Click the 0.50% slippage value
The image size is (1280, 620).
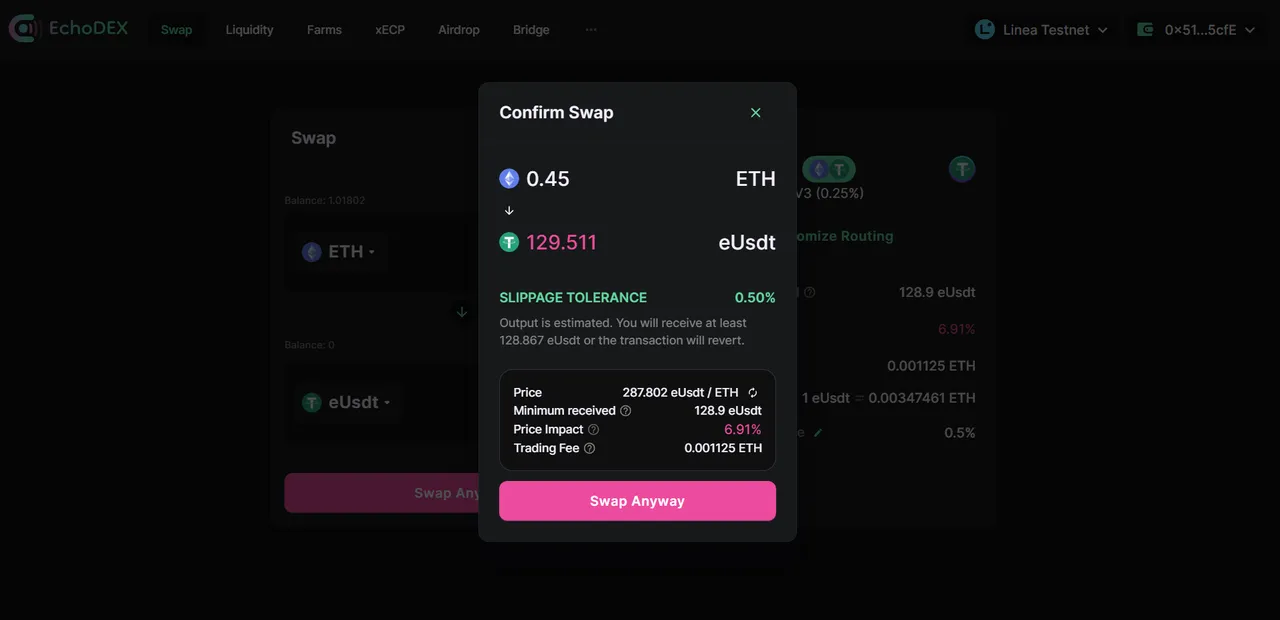pos(755,297)
